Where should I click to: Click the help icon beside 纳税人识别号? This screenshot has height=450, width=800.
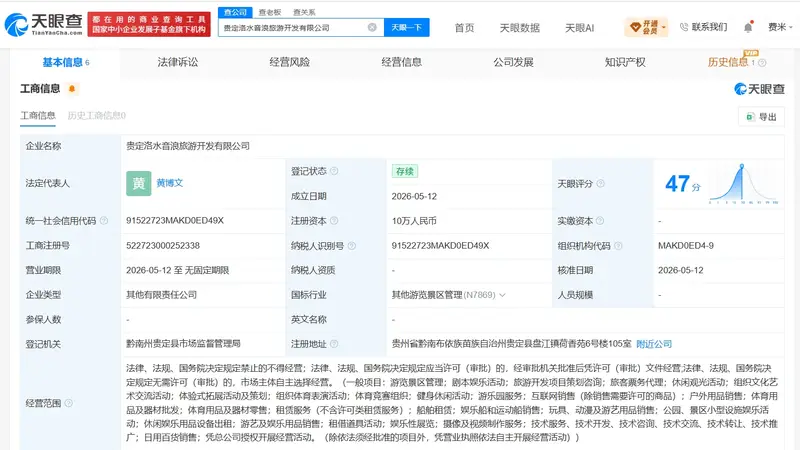click(352, 245)
